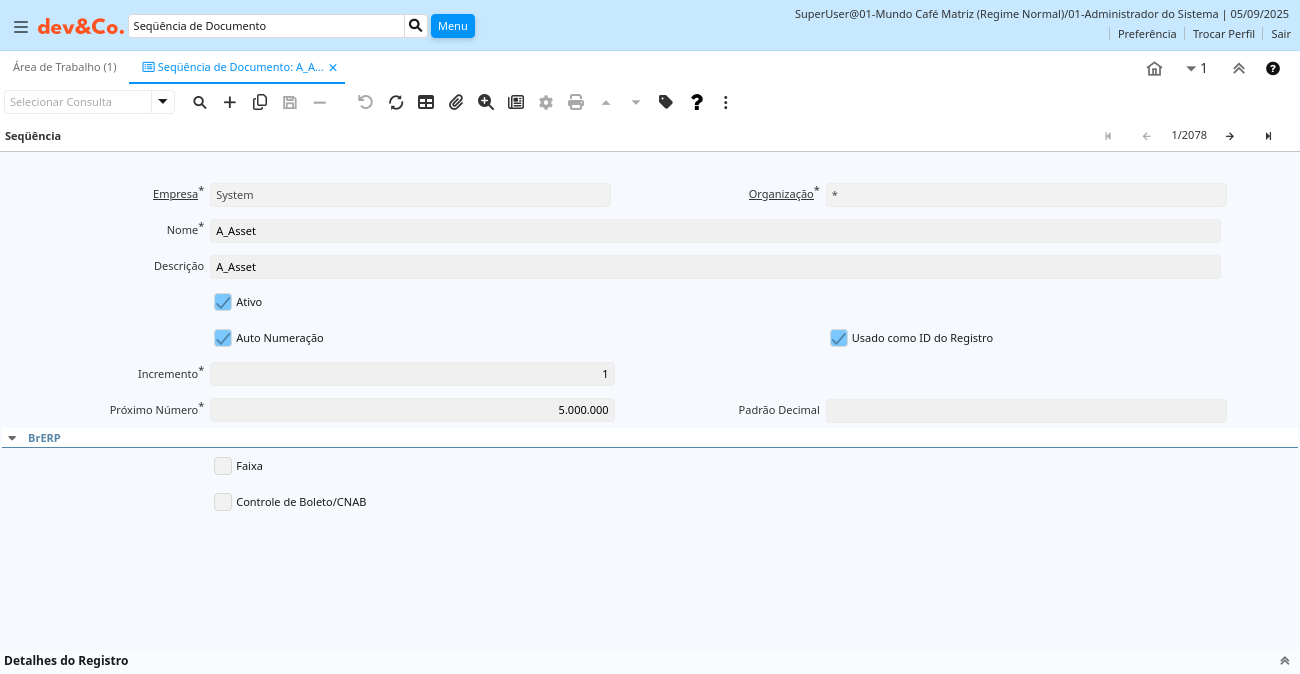The width and height of the screenshot is (1300, 674).
Task: Uncheck the Ativo checkbox
Action: click(223, 302)
